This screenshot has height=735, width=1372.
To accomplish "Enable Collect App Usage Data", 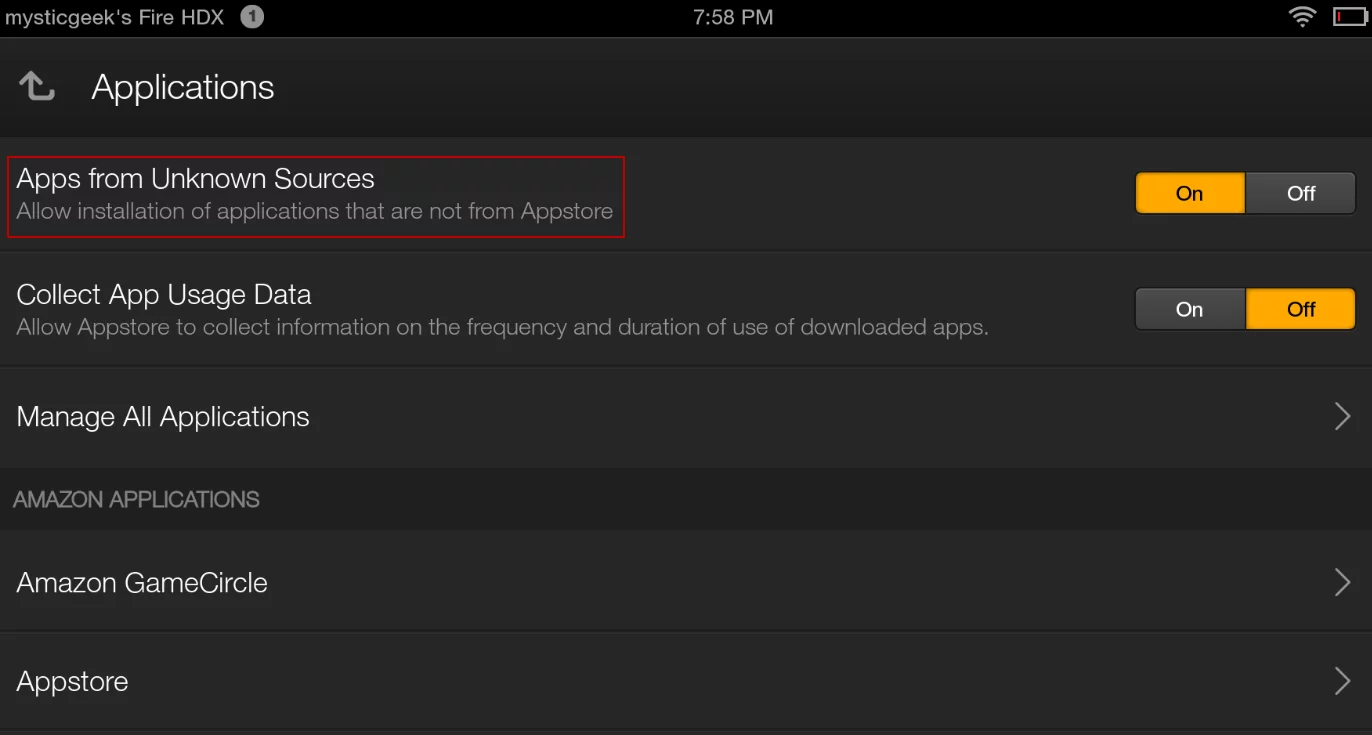I will 1190,309.
